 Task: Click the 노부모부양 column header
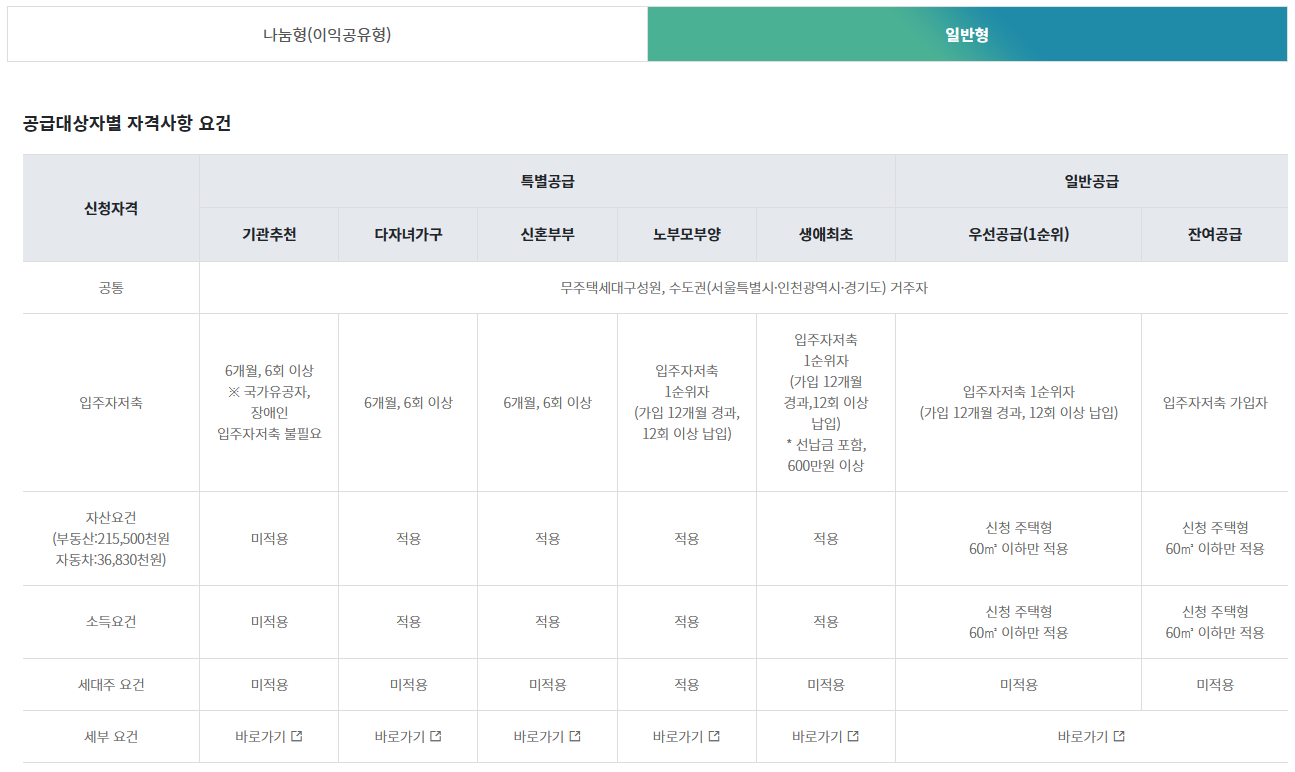(x=686, y=235)
